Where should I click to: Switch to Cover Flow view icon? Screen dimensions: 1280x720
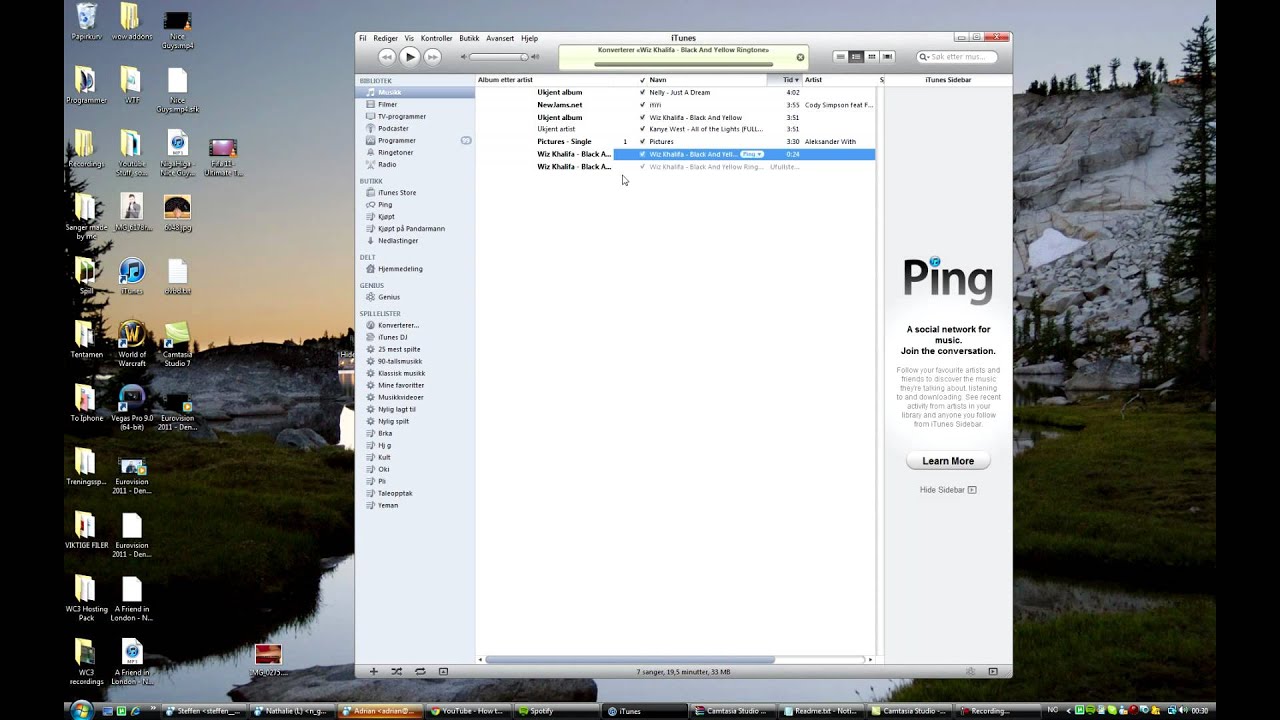pos(888,57)
